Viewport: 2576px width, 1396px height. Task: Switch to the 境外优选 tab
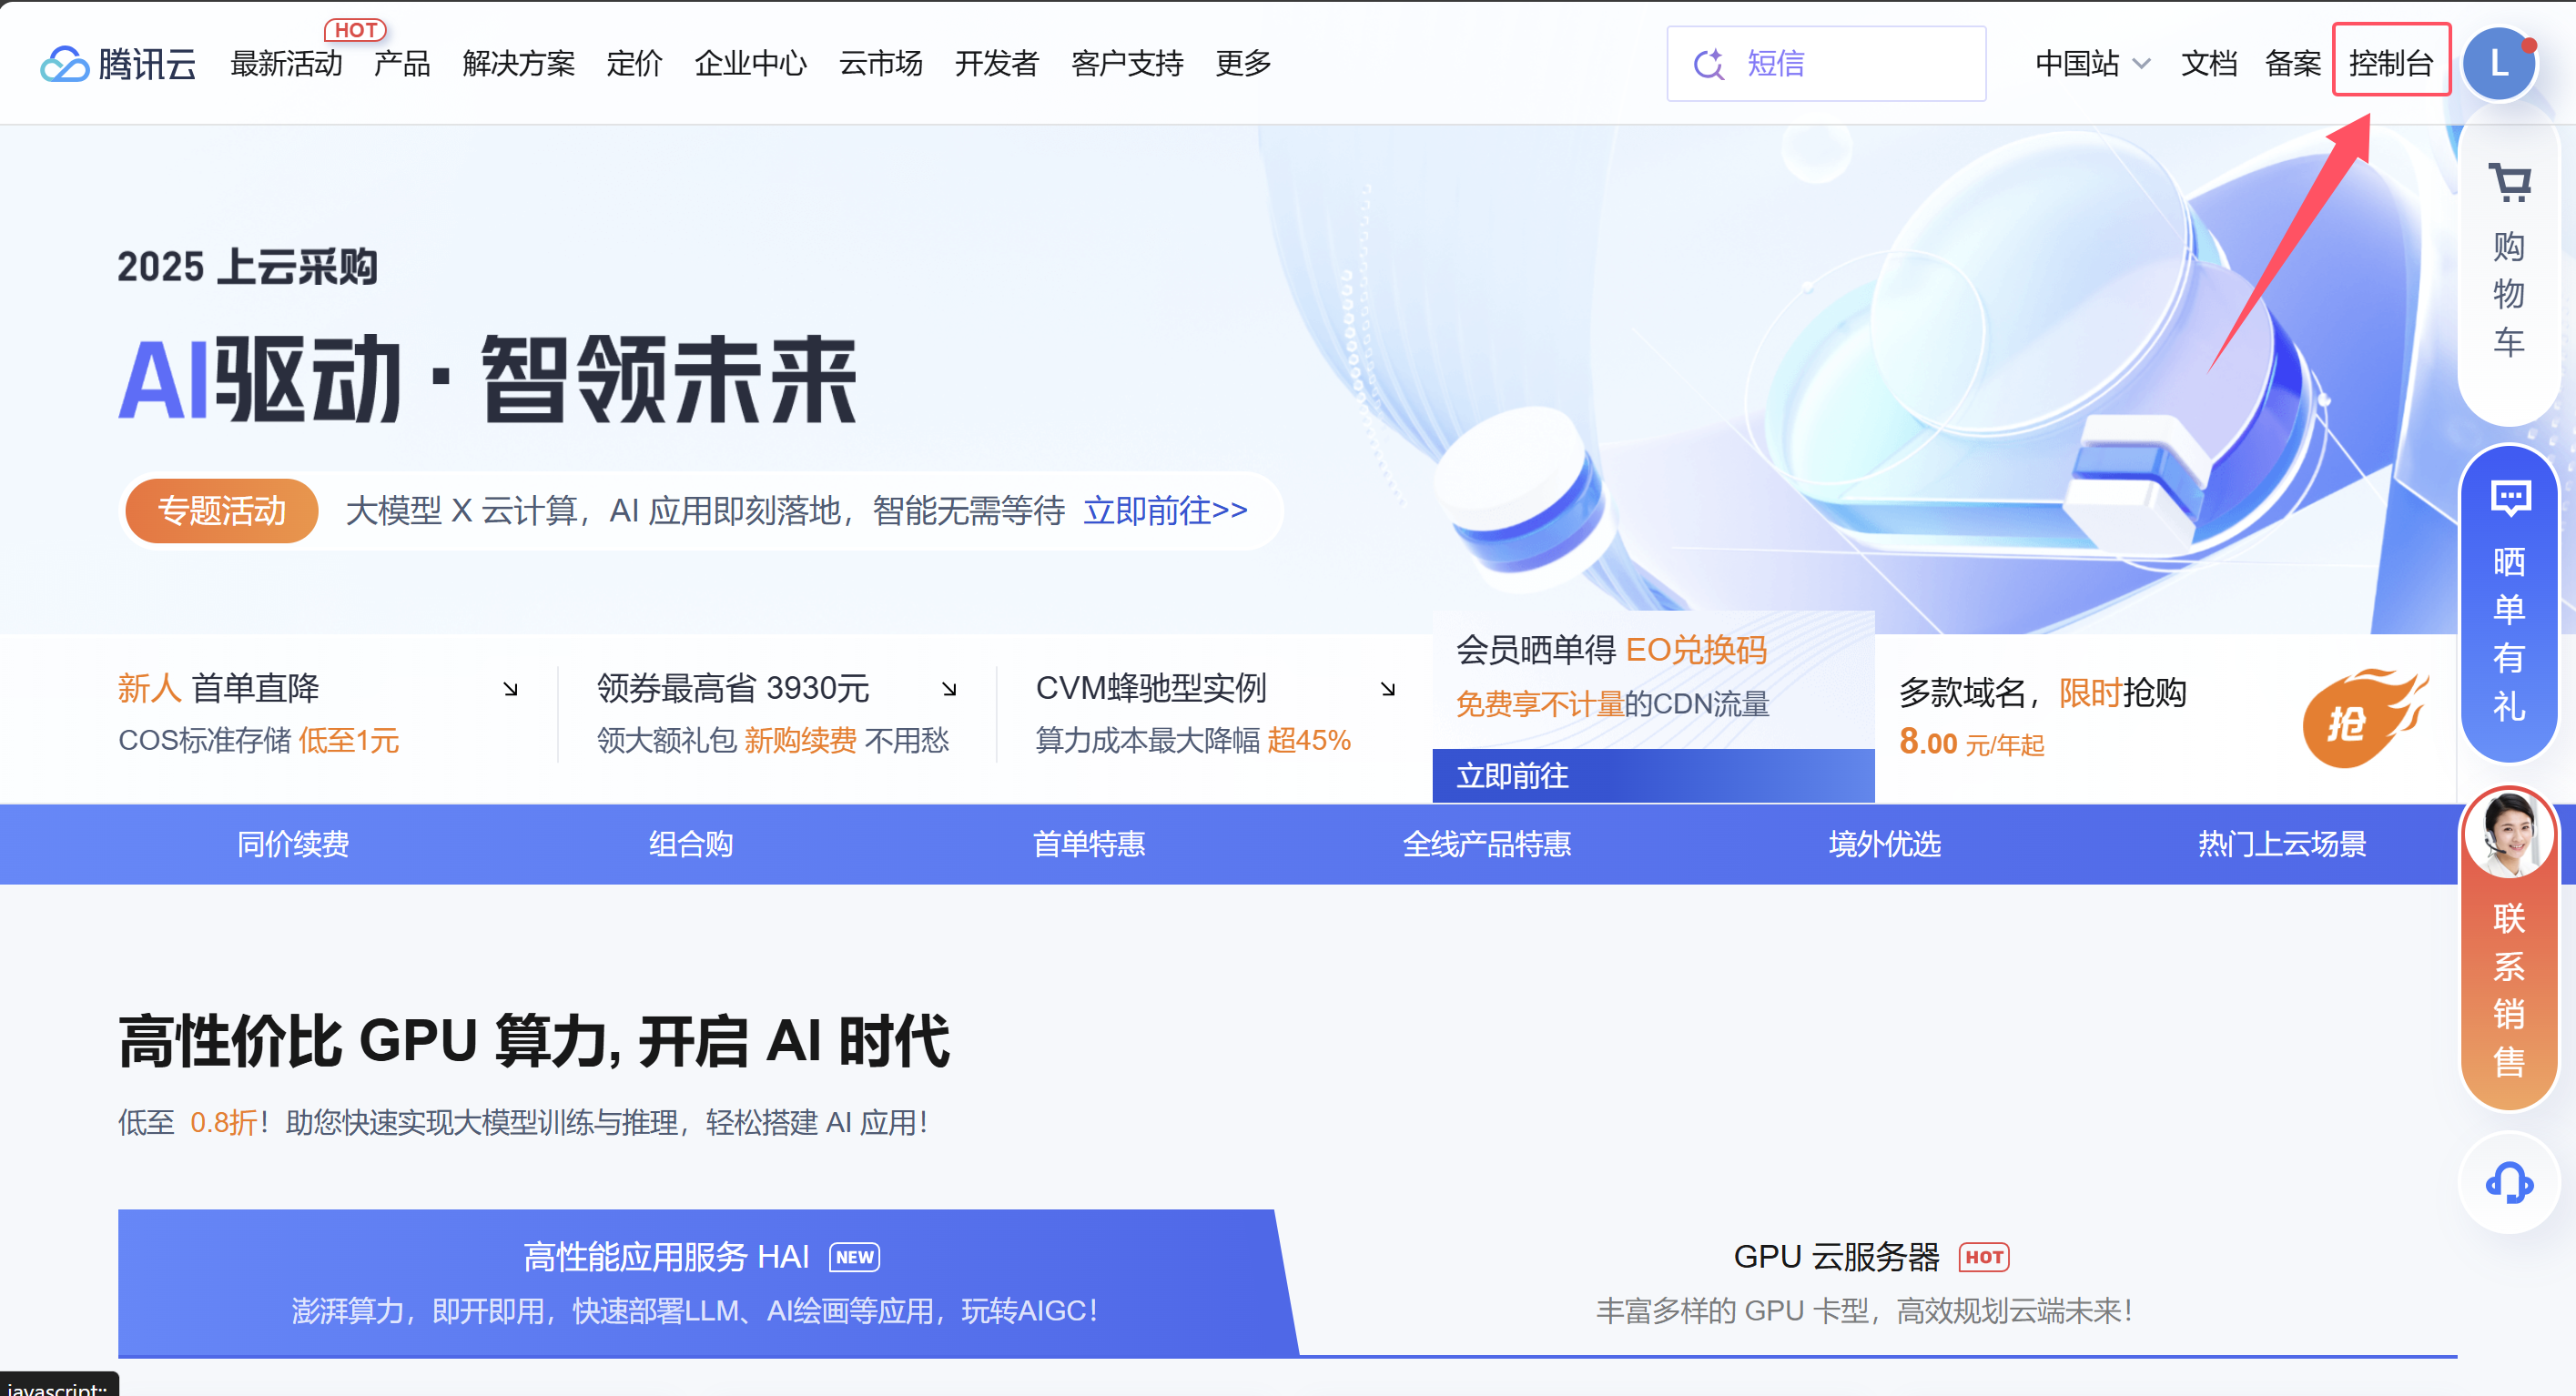click(1883, 844)
